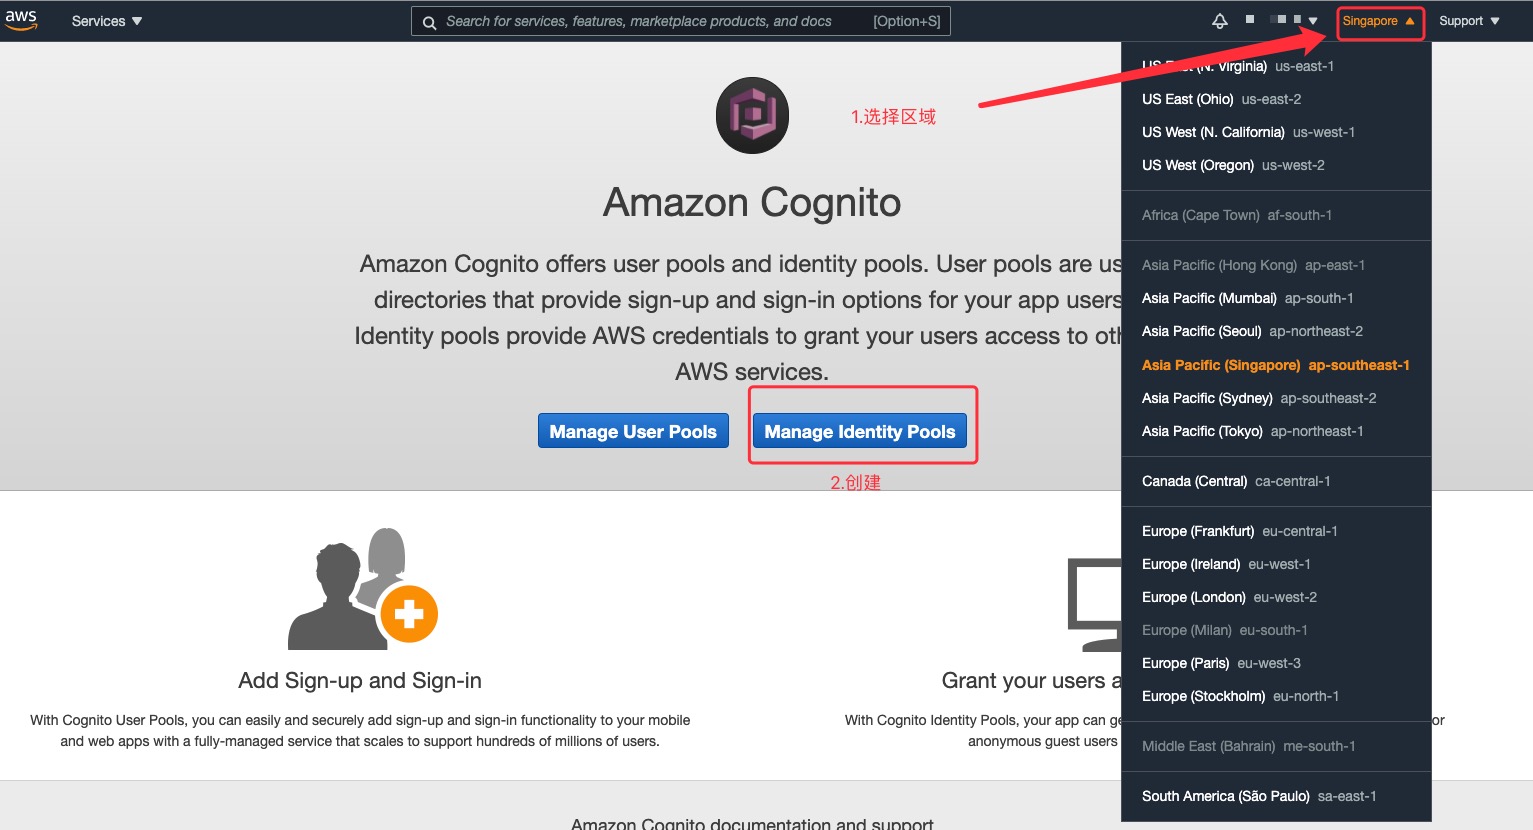Click the Add Sign-up and Sign-in heading
The image size is (1533, 830).
(x=360, y=681)
